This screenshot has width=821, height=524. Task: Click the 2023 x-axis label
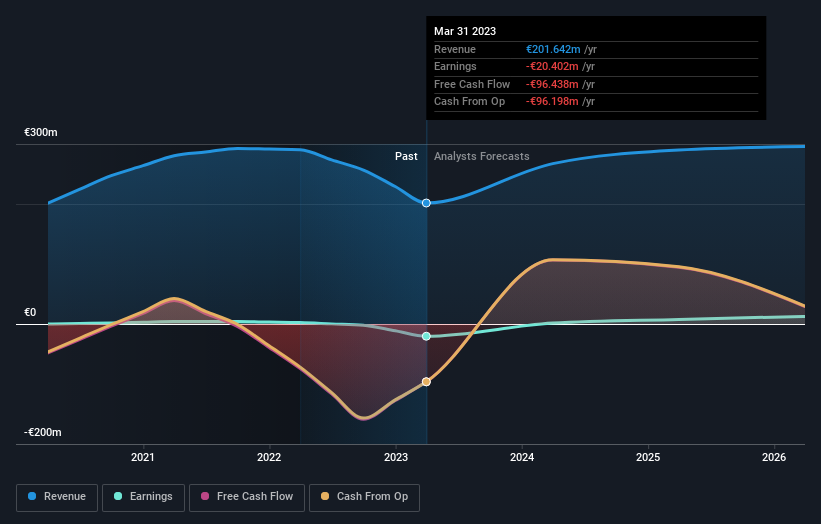pyautogui.click(x=396, y=458)
